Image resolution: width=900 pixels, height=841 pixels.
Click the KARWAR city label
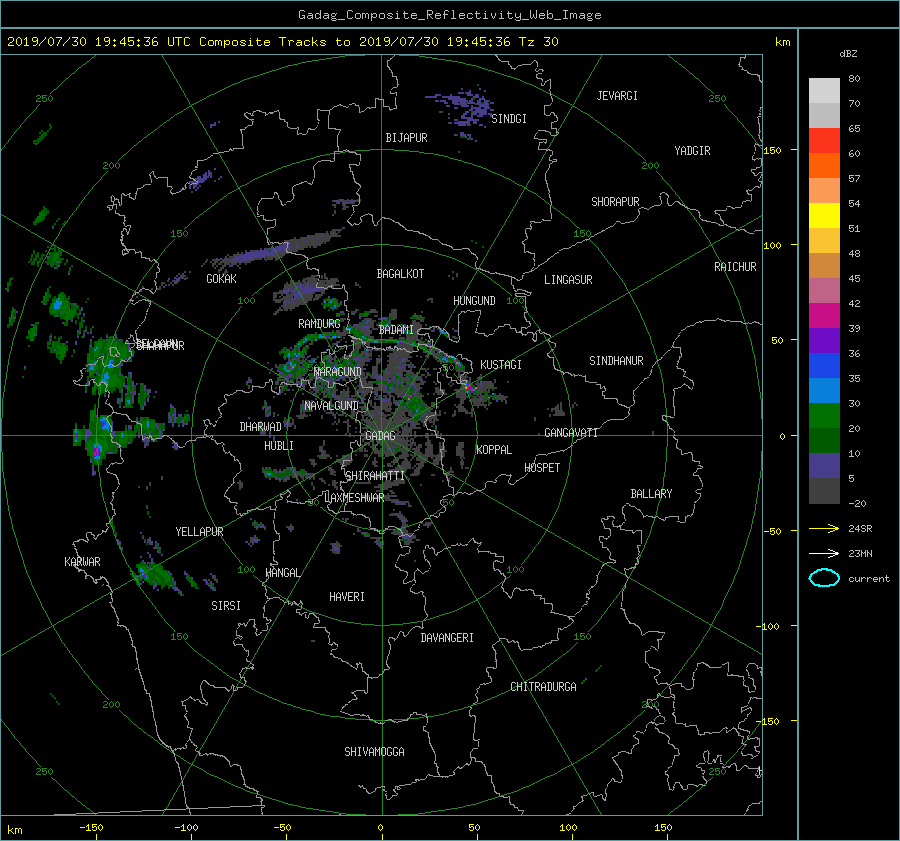pyautogui.click(x=82, y=562)
